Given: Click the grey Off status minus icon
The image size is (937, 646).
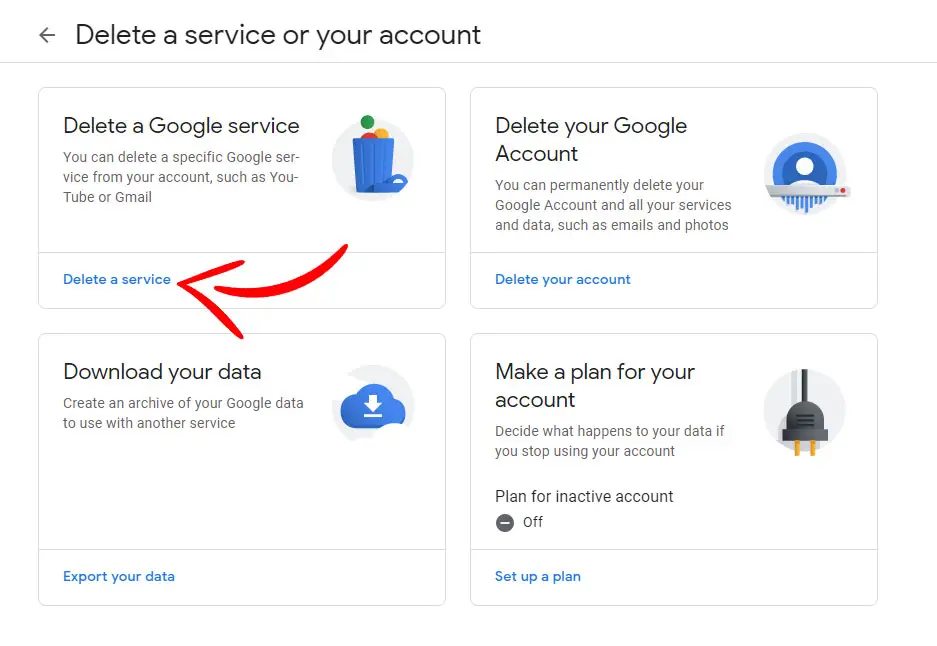Looking at the screenshot, I should point(505,522).
